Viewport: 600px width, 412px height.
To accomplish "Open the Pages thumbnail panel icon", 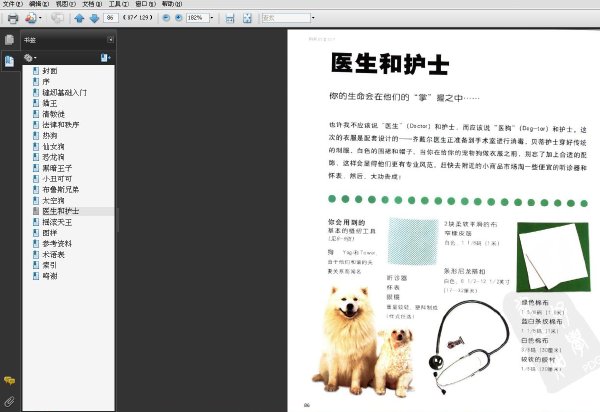I will 9,40.
